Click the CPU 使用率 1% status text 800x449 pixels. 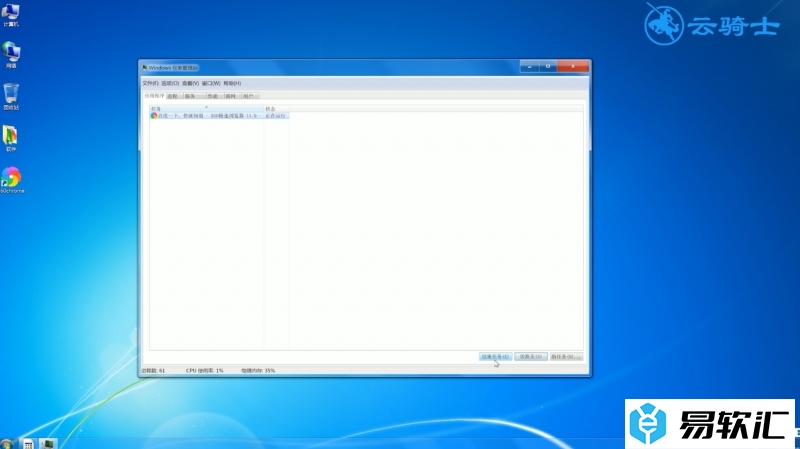205,370
